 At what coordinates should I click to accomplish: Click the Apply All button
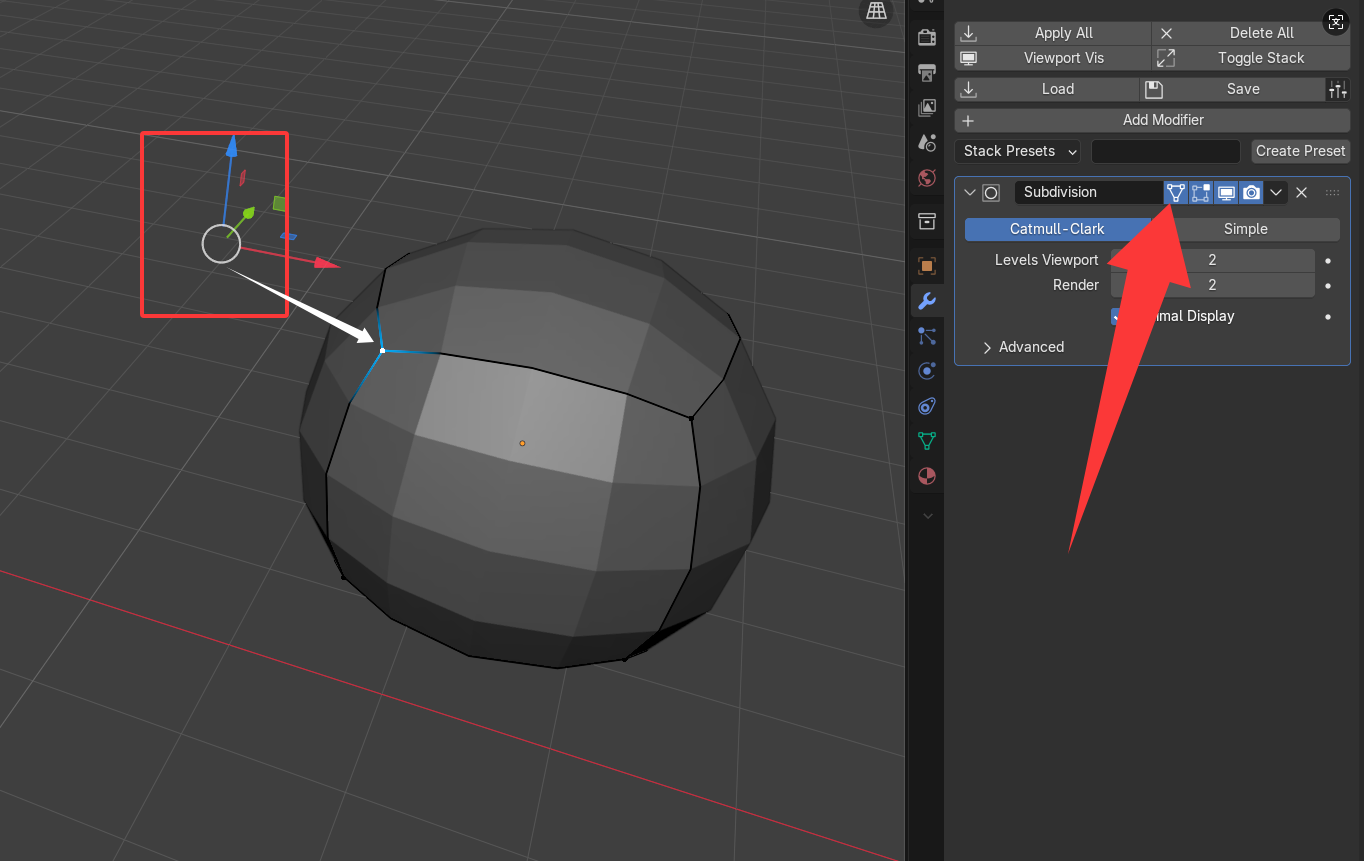coord(1053,33)
